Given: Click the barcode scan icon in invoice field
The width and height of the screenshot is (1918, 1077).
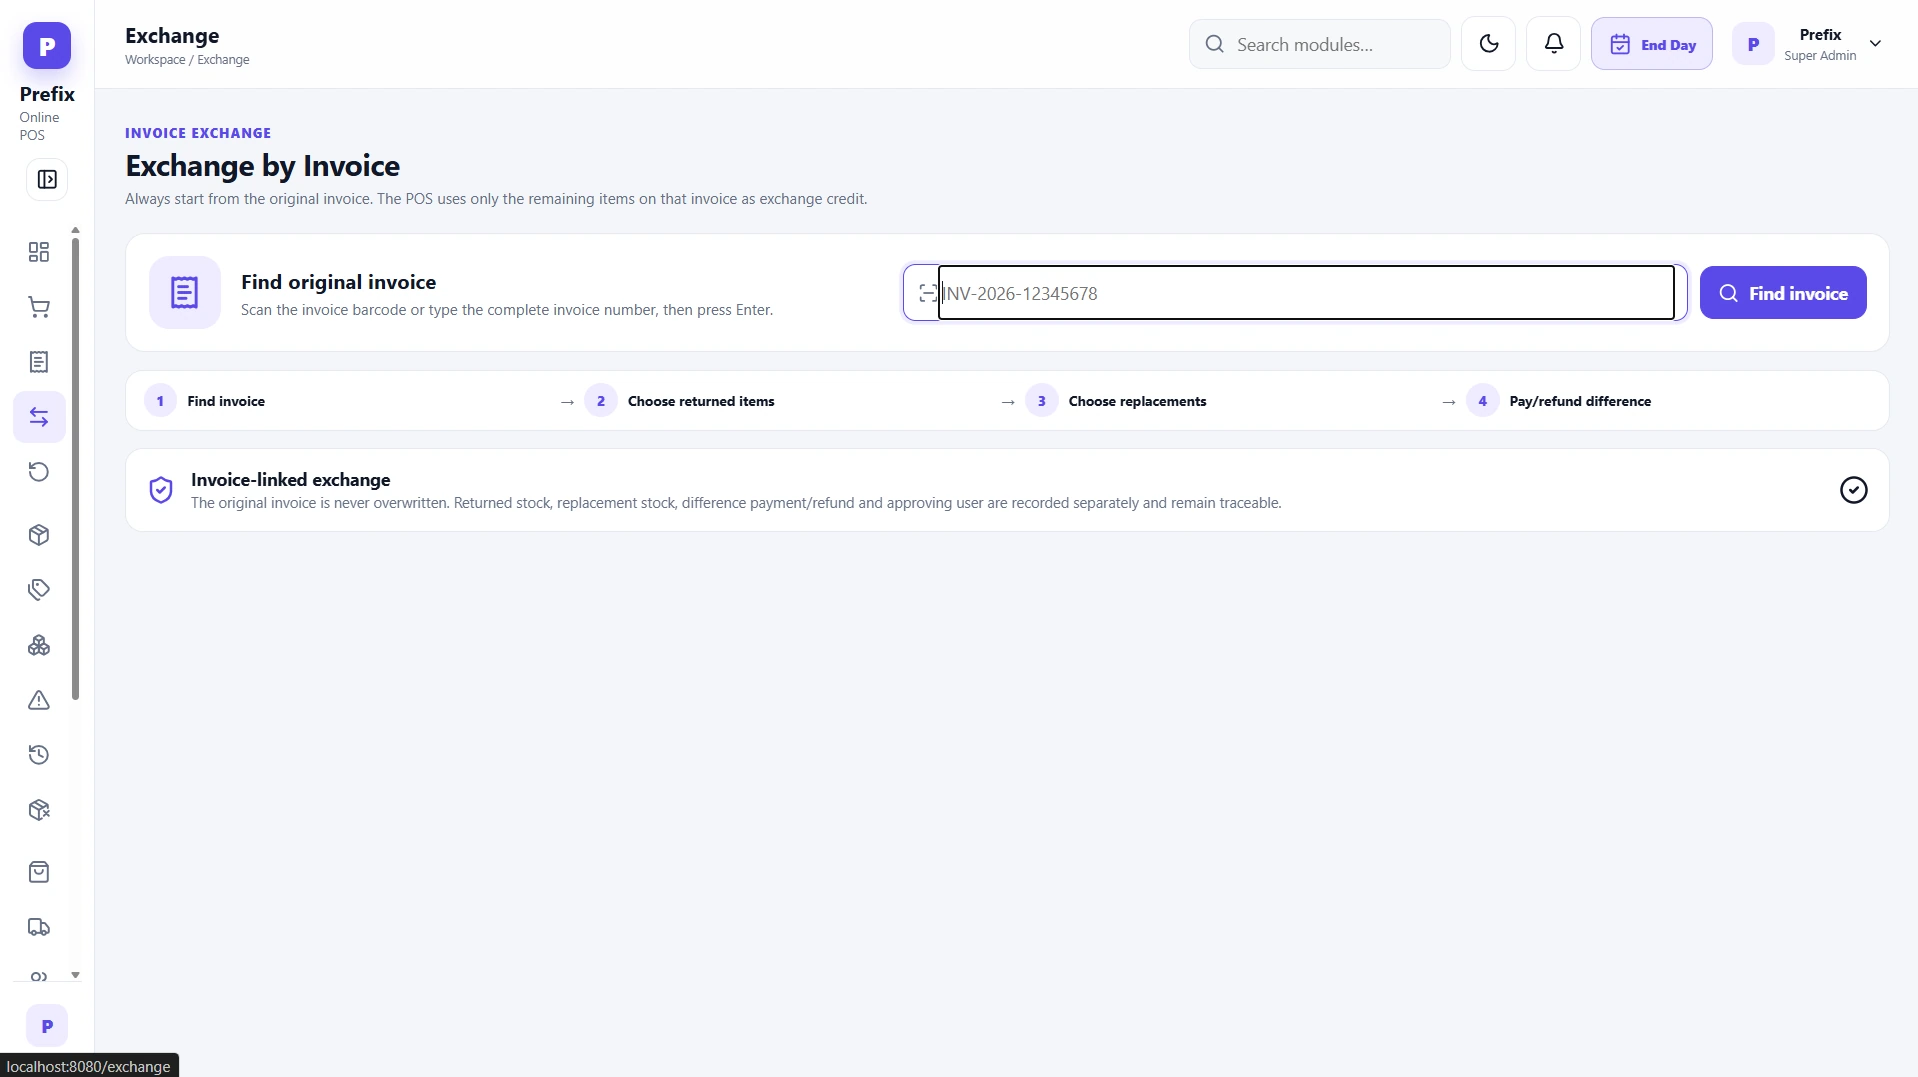Looking at the screenshot, I should [x=928, y=293].
